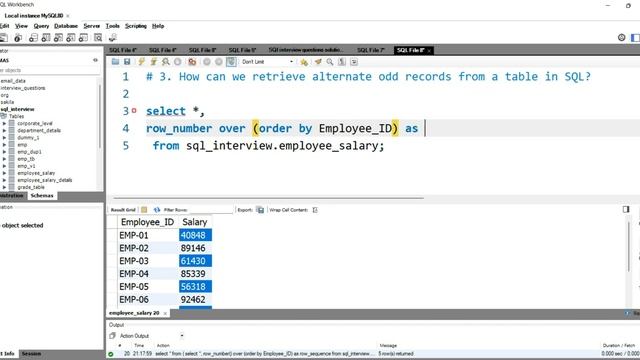Expand the corporate_level table
The height and width of the screenshot is (360, 640).
click(x=4, y=123)
